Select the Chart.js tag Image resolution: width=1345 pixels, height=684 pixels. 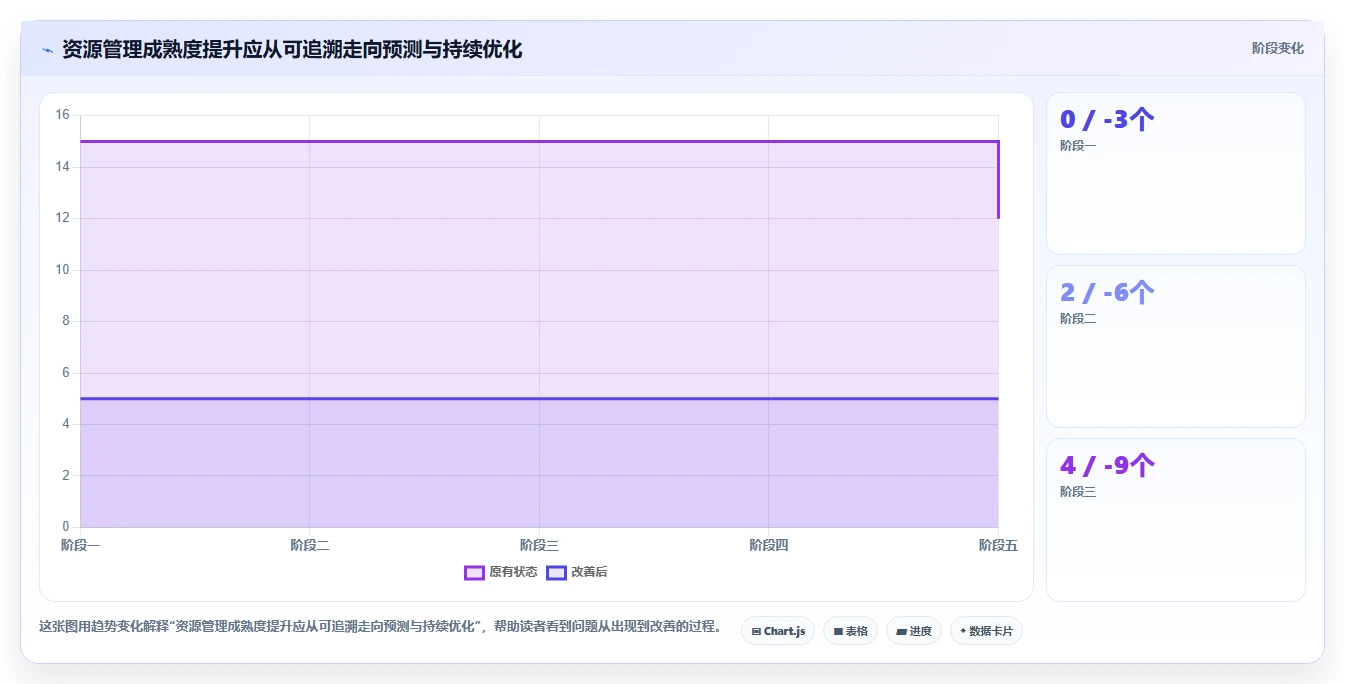[x=778, y=631]
